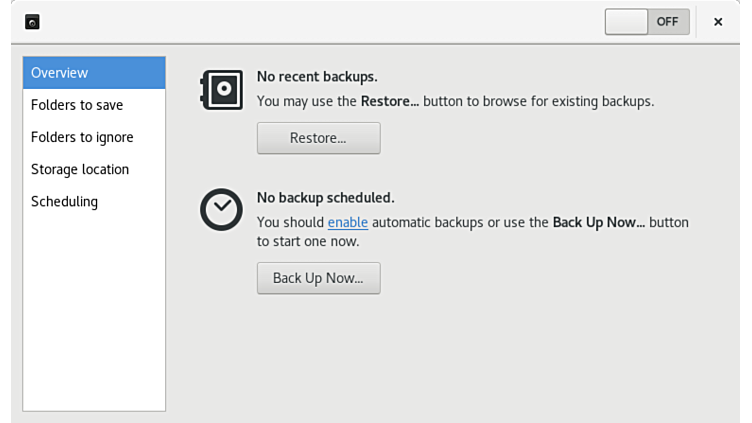This screenshot has height=423, width=752.
Task: Click the safe app icon in header bar
Action: (x=32, y=21)
